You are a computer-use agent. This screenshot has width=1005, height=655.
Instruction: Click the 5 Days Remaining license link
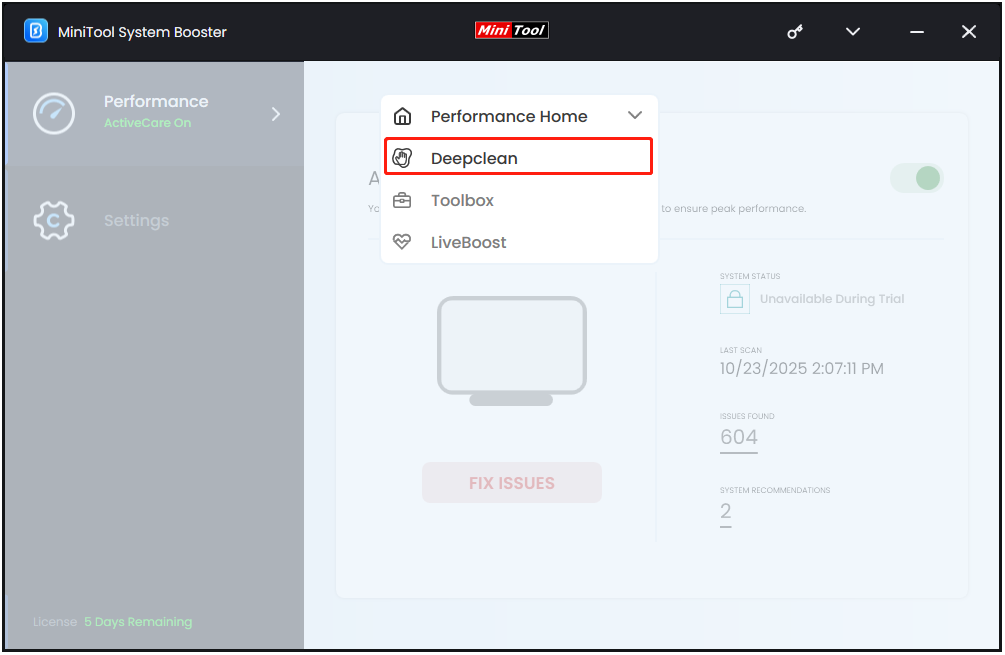click(x=138, y=621)
